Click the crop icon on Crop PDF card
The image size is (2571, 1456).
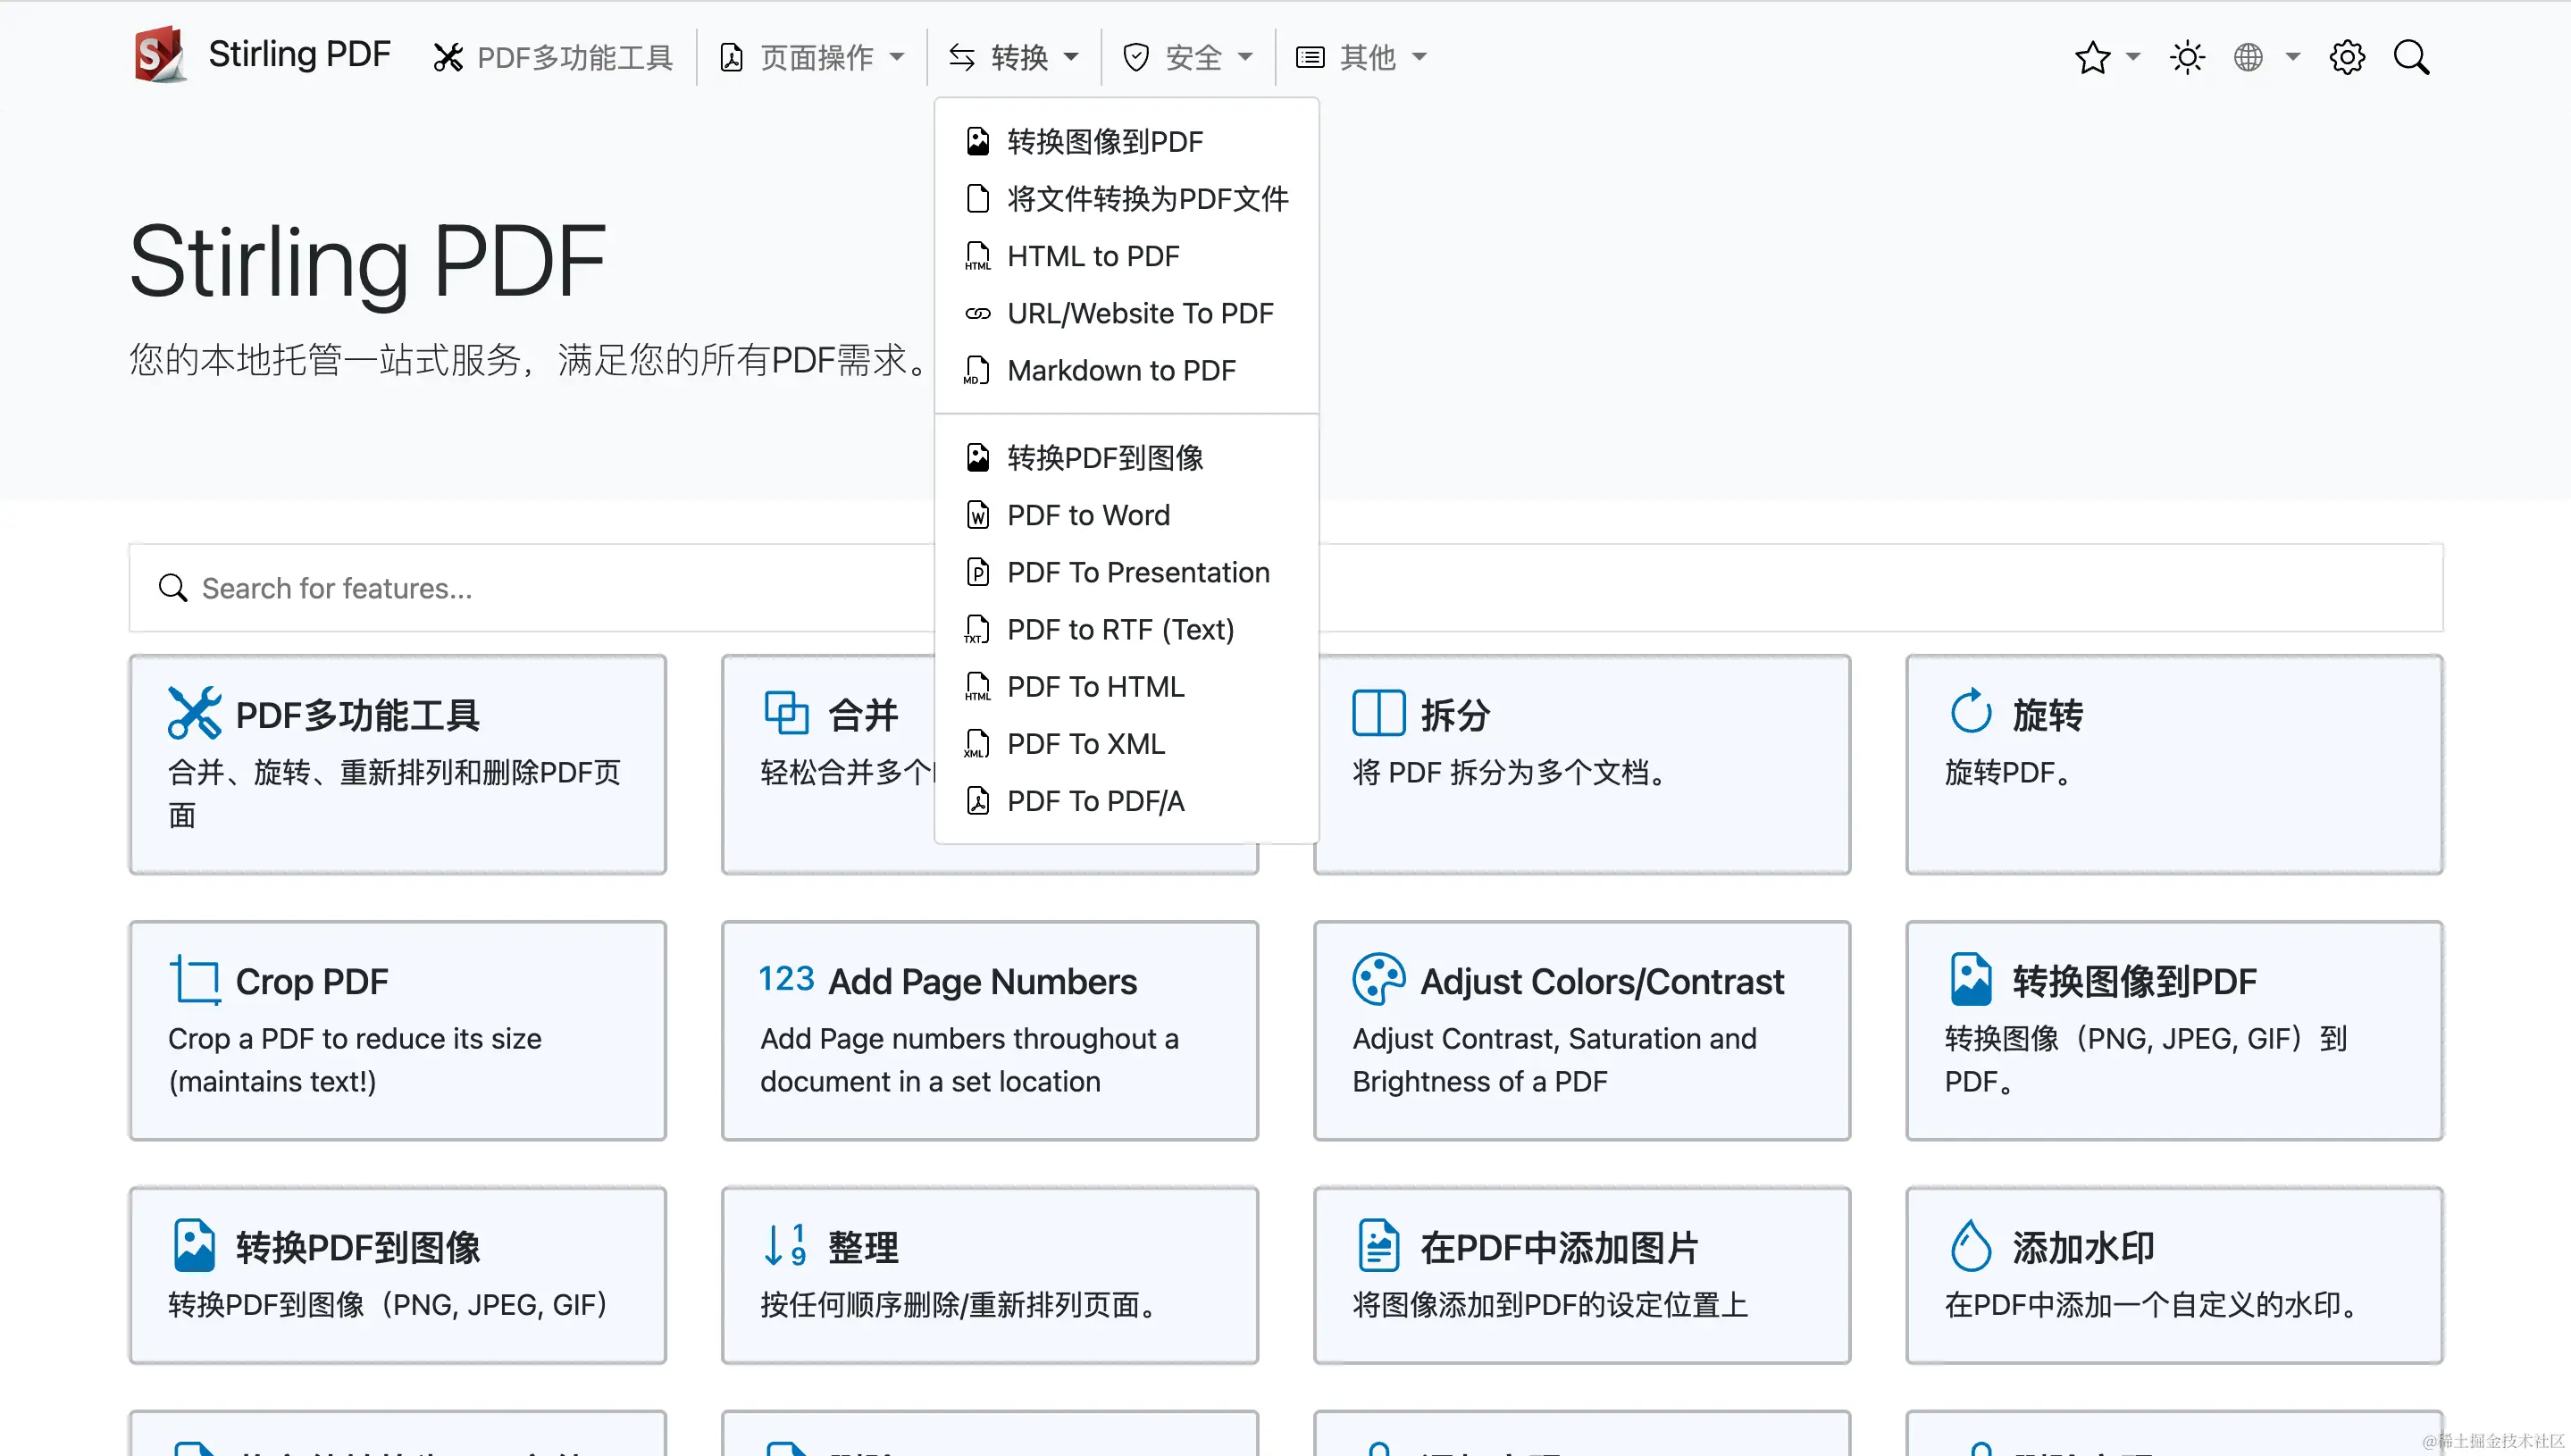coord(194,979)
